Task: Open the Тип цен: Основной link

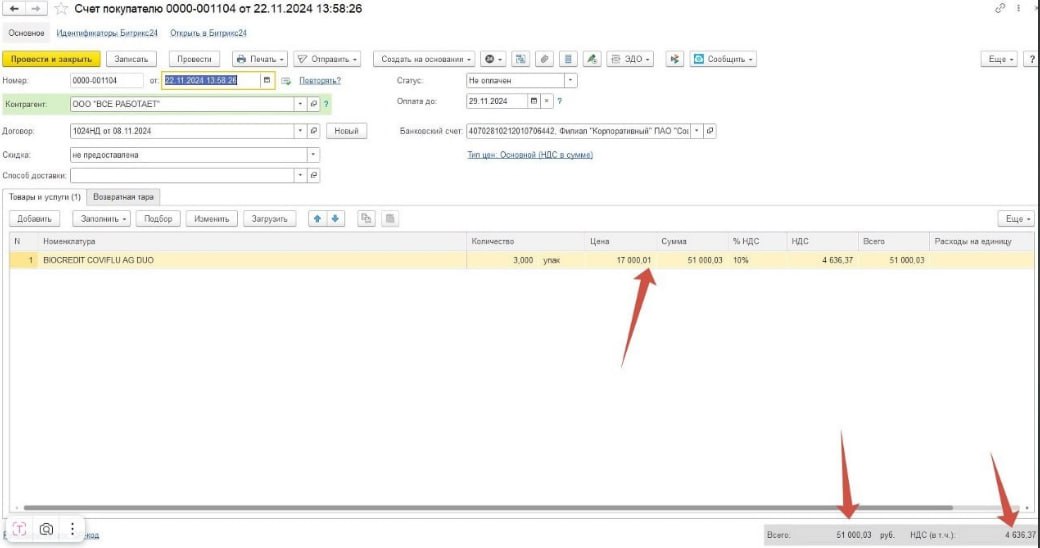Action: point(530,155)
